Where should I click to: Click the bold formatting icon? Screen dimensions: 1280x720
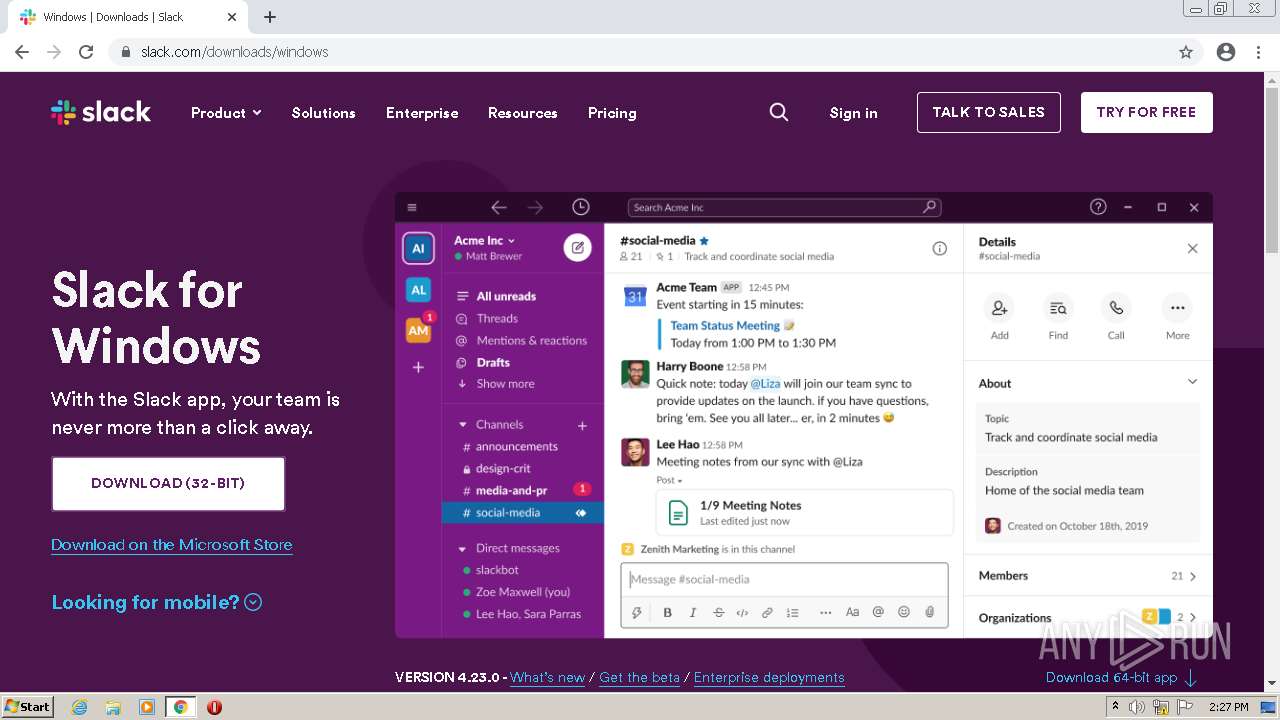(667, 612)
